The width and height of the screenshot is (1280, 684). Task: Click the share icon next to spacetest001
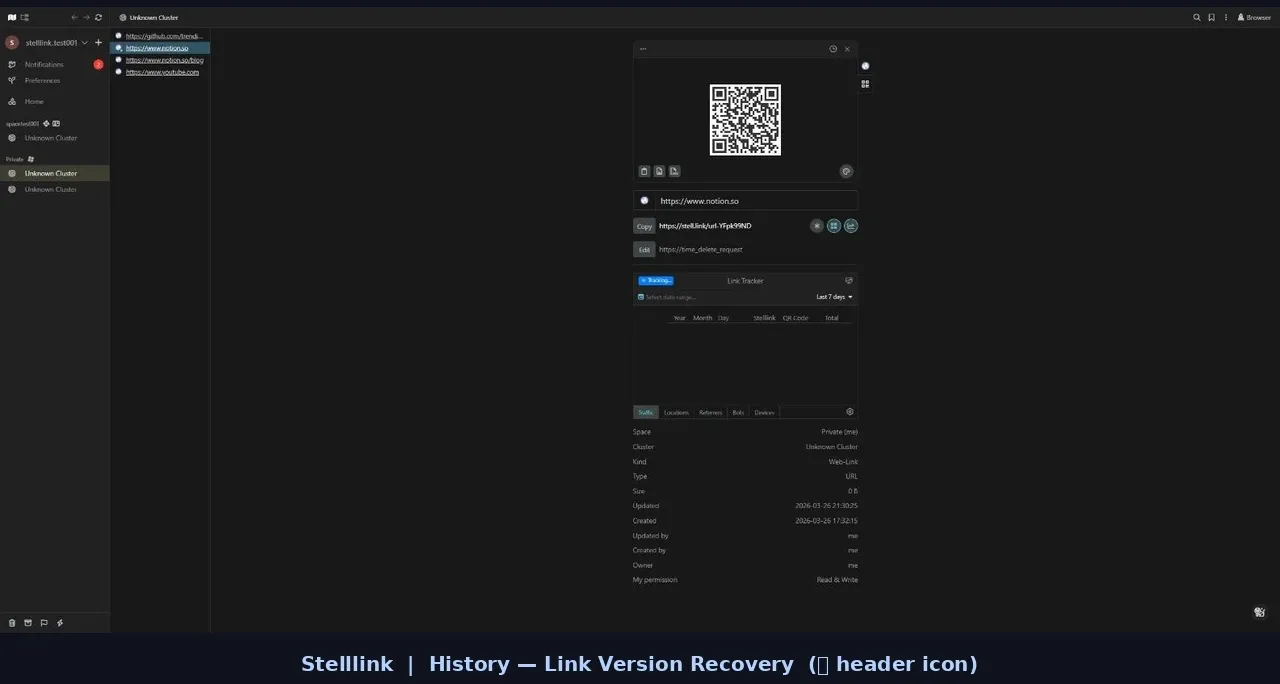pos(46,124)
